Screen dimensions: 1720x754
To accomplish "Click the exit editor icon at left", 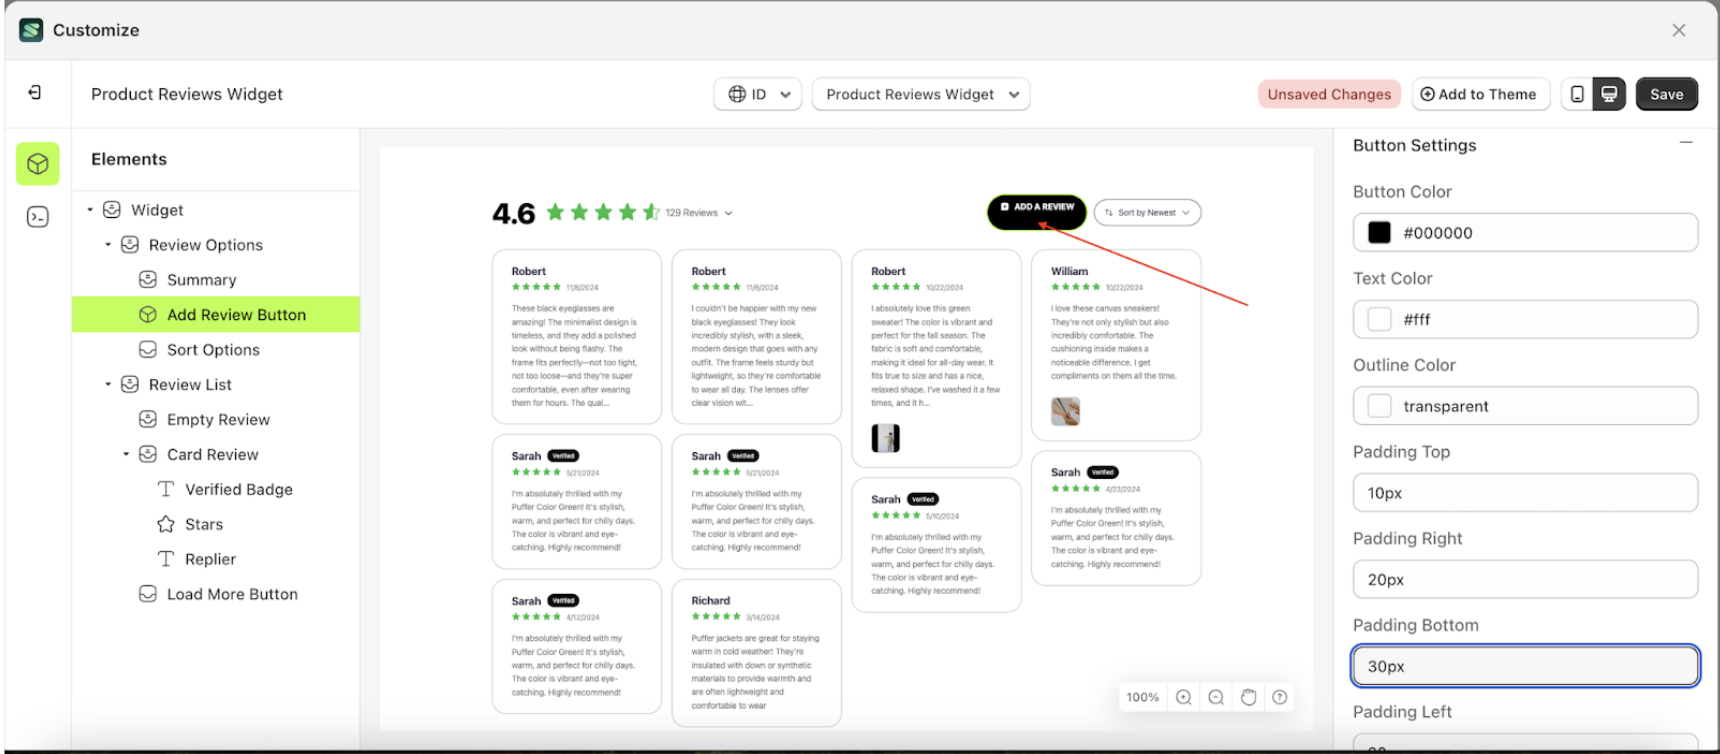I will click(x=35, y=92).
